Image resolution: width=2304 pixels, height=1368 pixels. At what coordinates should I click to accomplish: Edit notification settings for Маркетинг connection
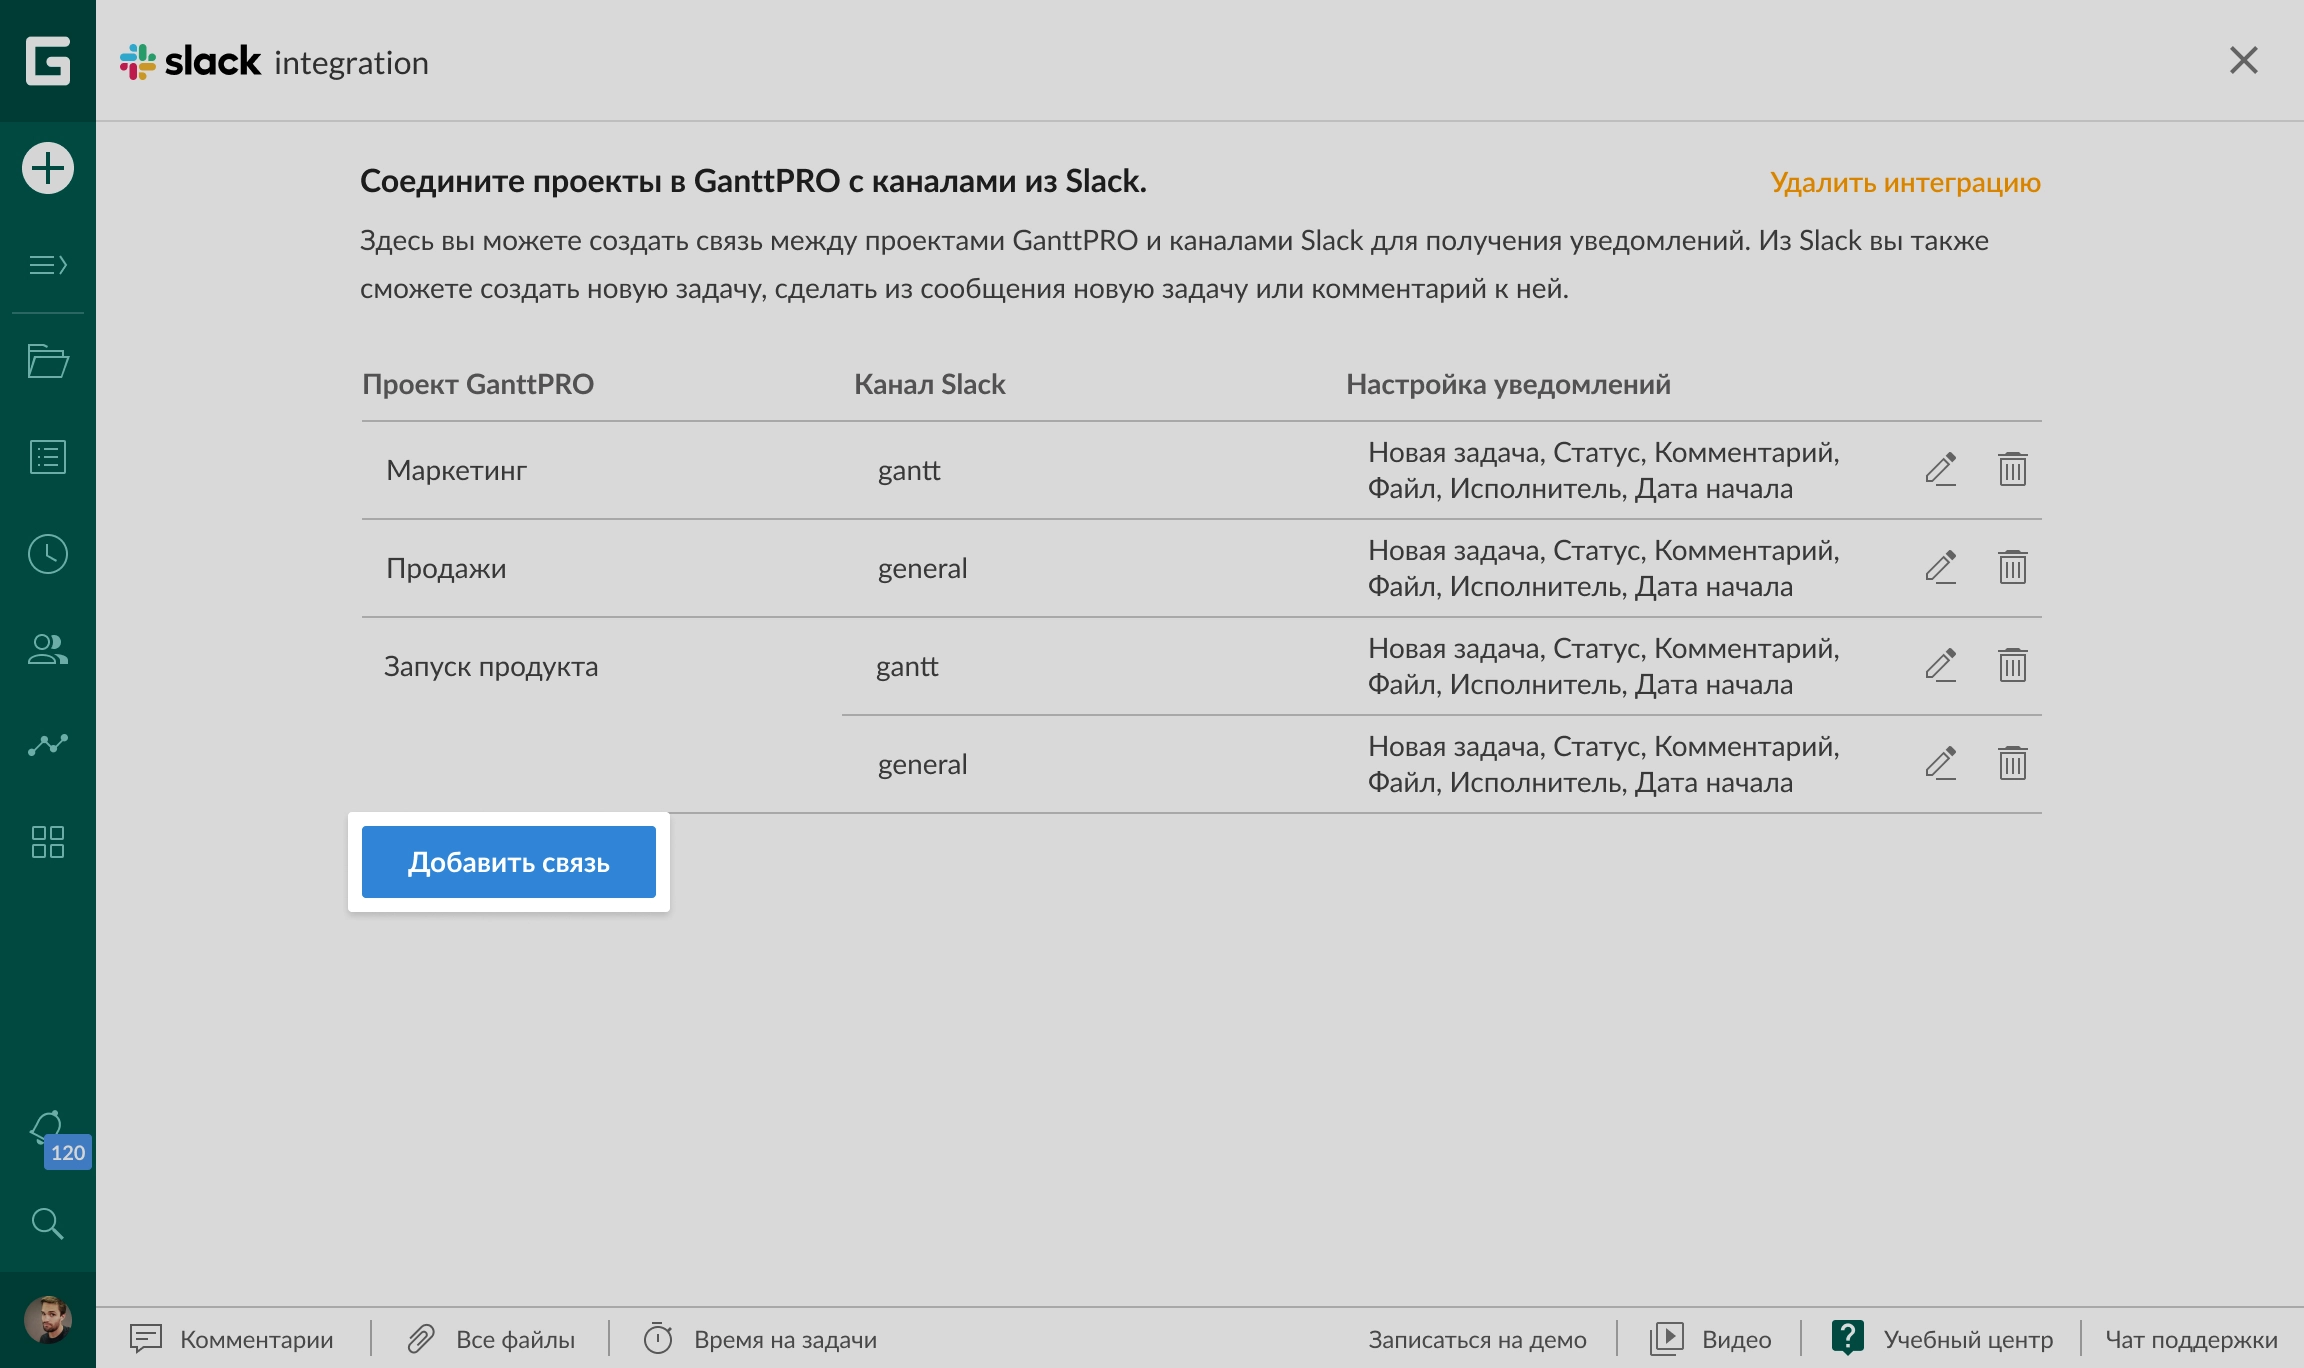coord(1941,469)
